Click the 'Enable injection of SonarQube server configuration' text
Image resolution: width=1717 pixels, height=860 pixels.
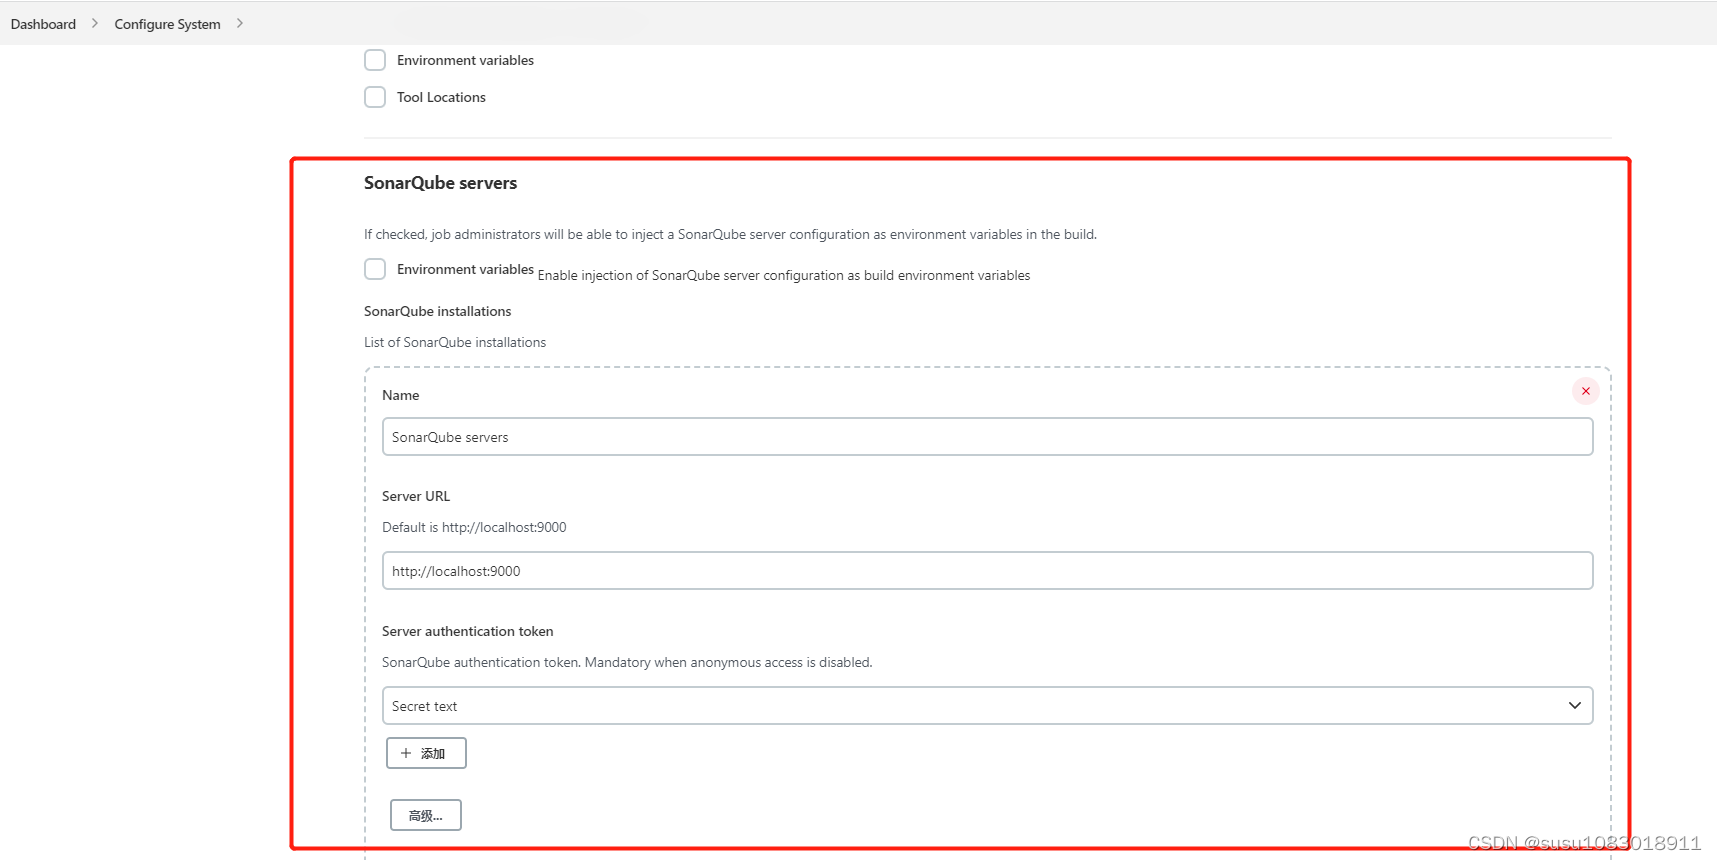(x=784, y=275)
